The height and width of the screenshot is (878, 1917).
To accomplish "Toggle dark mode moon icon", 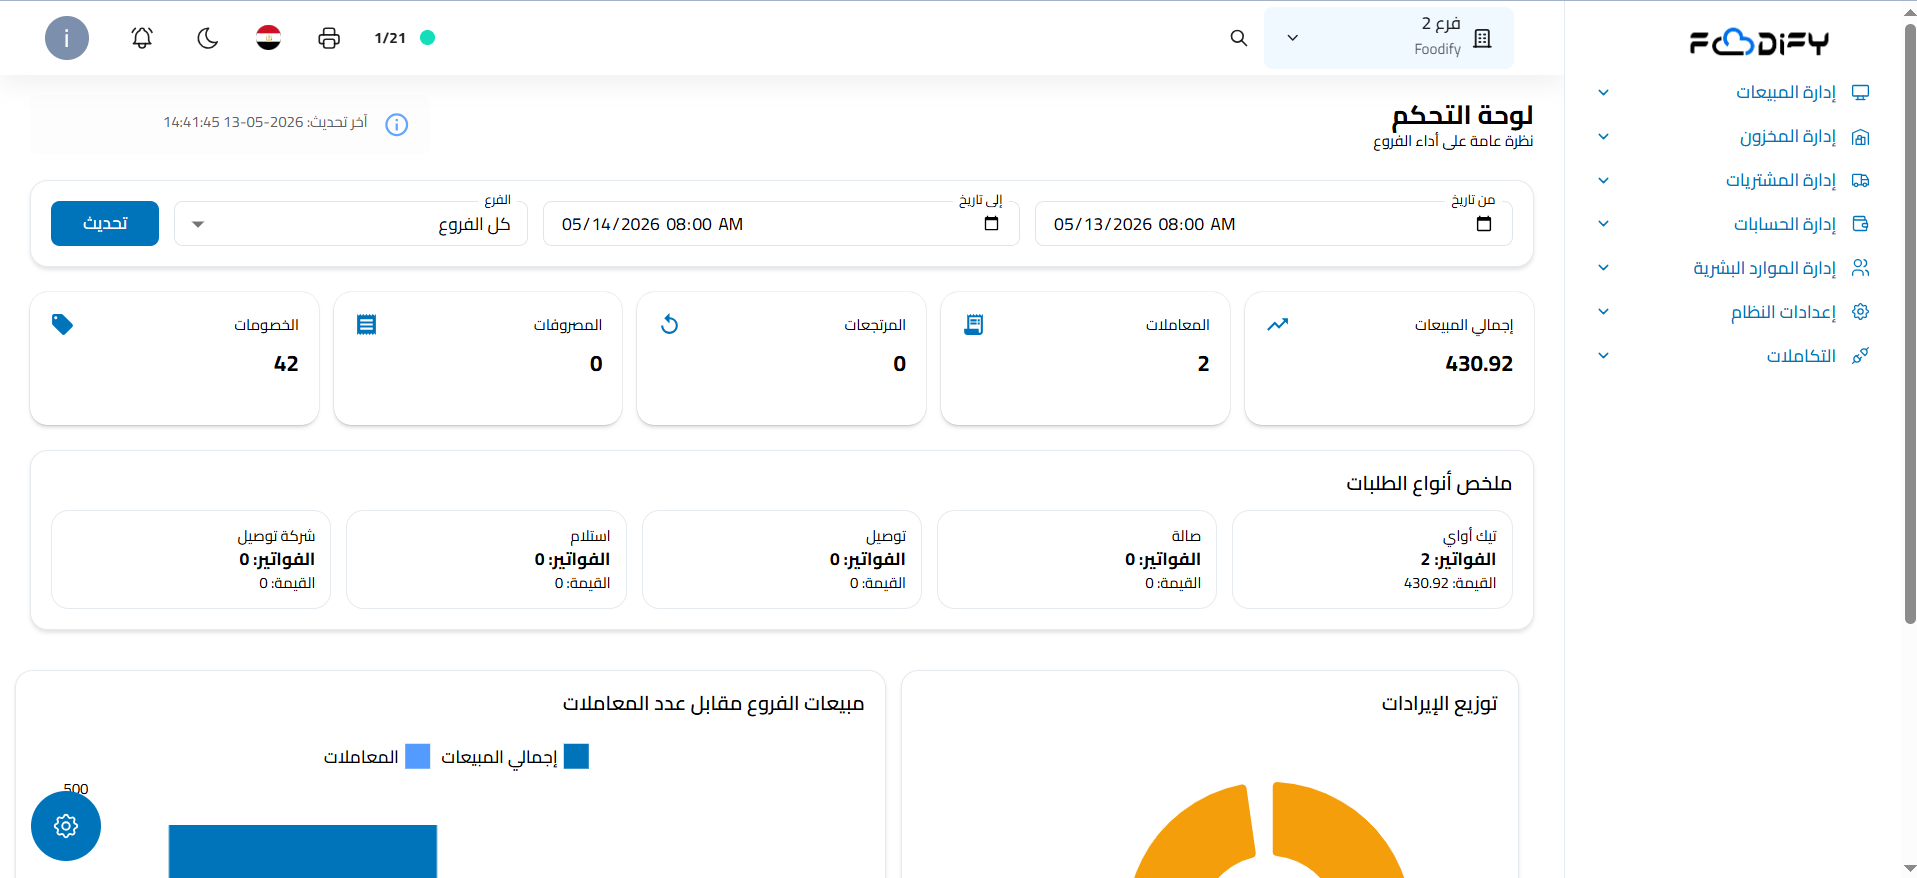I will point(207,38).
